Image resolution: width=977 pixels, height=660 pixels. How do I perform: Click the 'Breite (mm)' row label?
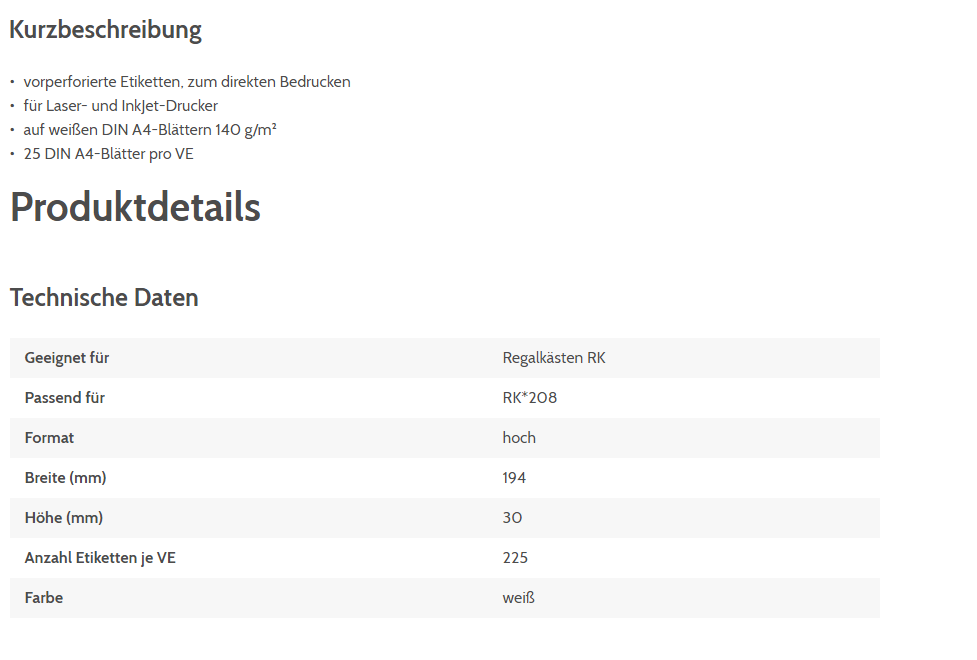click(x=66, y=478)
